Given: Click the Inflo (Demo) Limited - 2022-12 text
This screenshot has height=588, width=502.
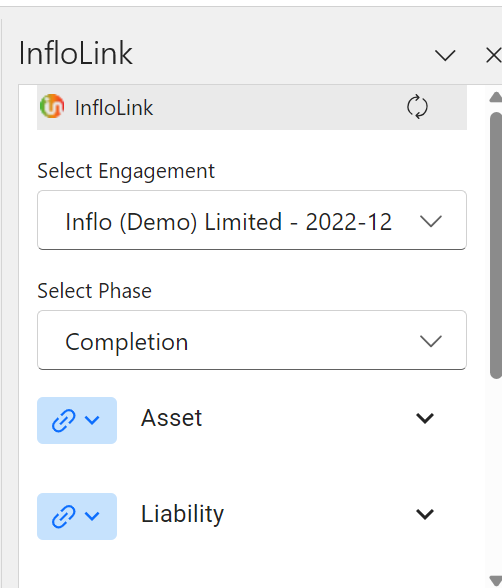Looking at the screenshot, I should pyautogui.click(x=228, y=222).
